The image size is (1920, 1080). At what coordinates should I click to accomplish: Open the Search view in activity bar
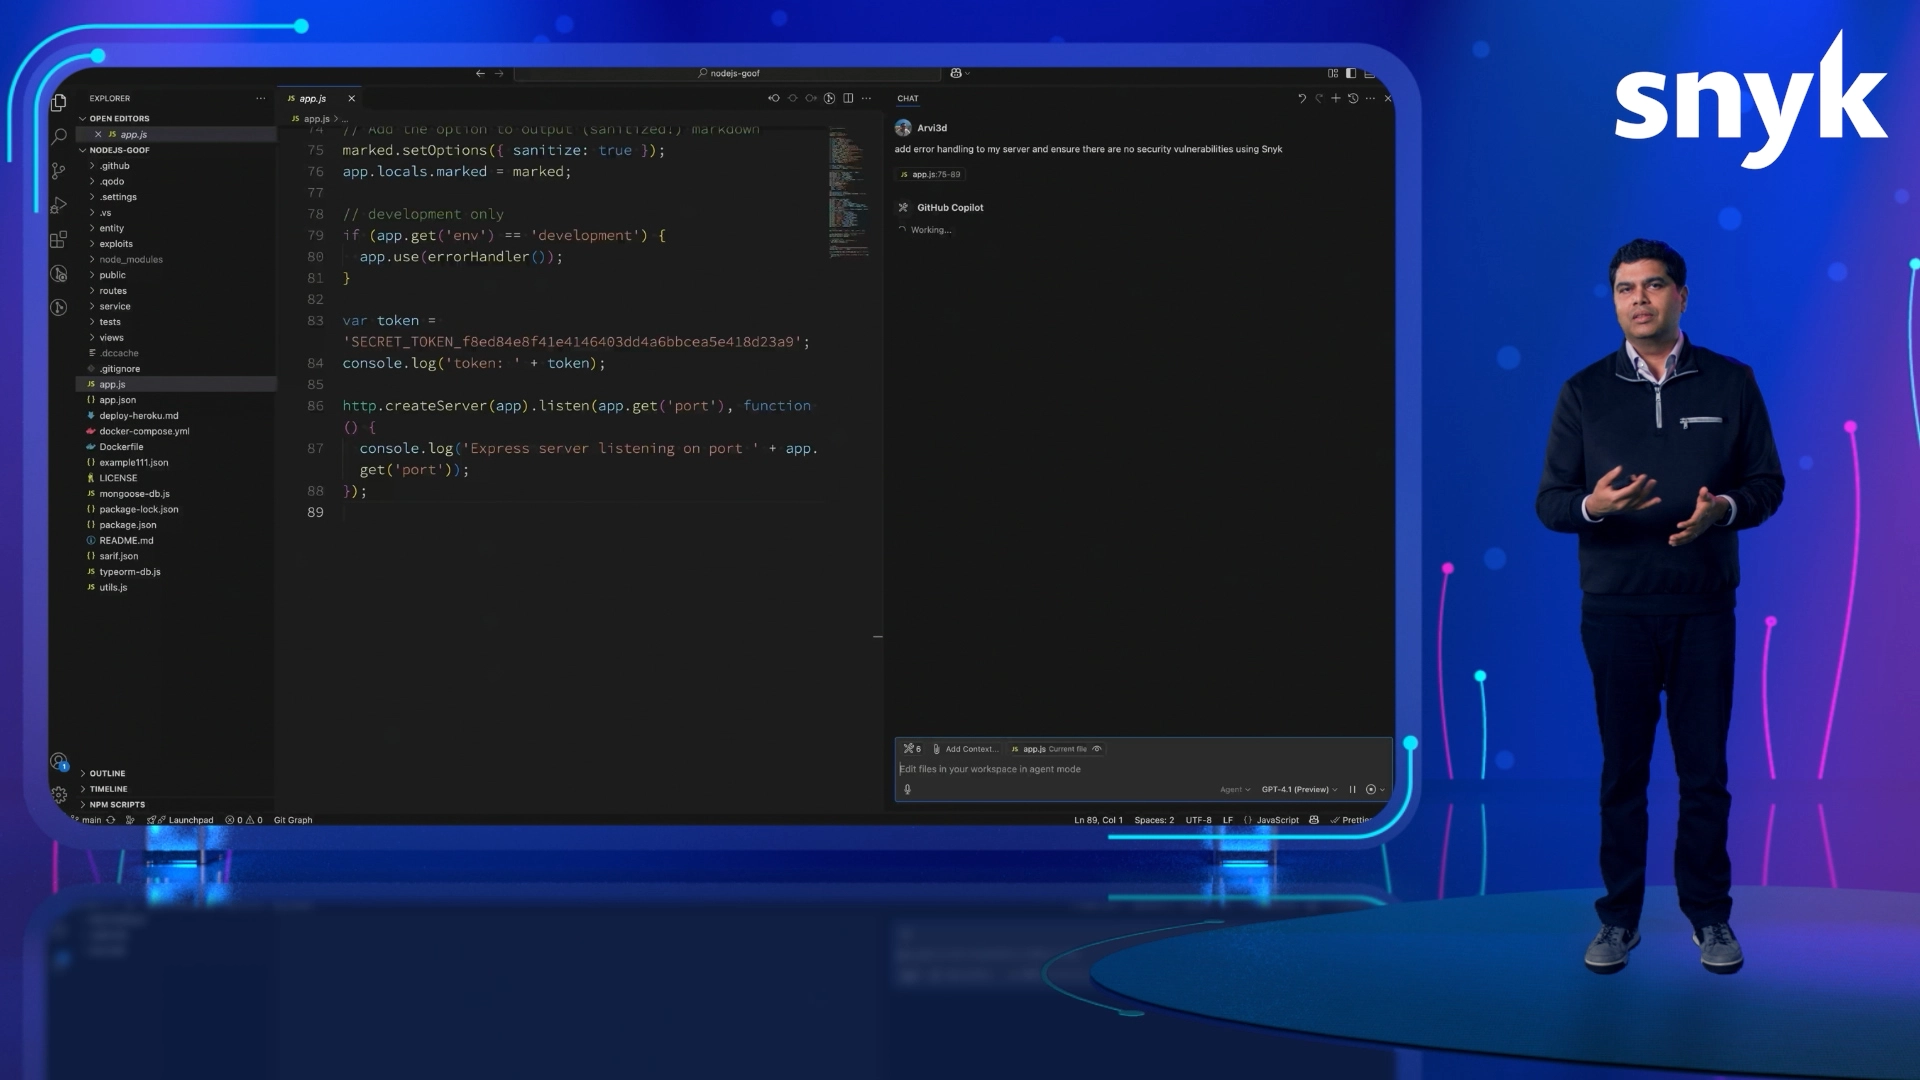coord(59,136)
